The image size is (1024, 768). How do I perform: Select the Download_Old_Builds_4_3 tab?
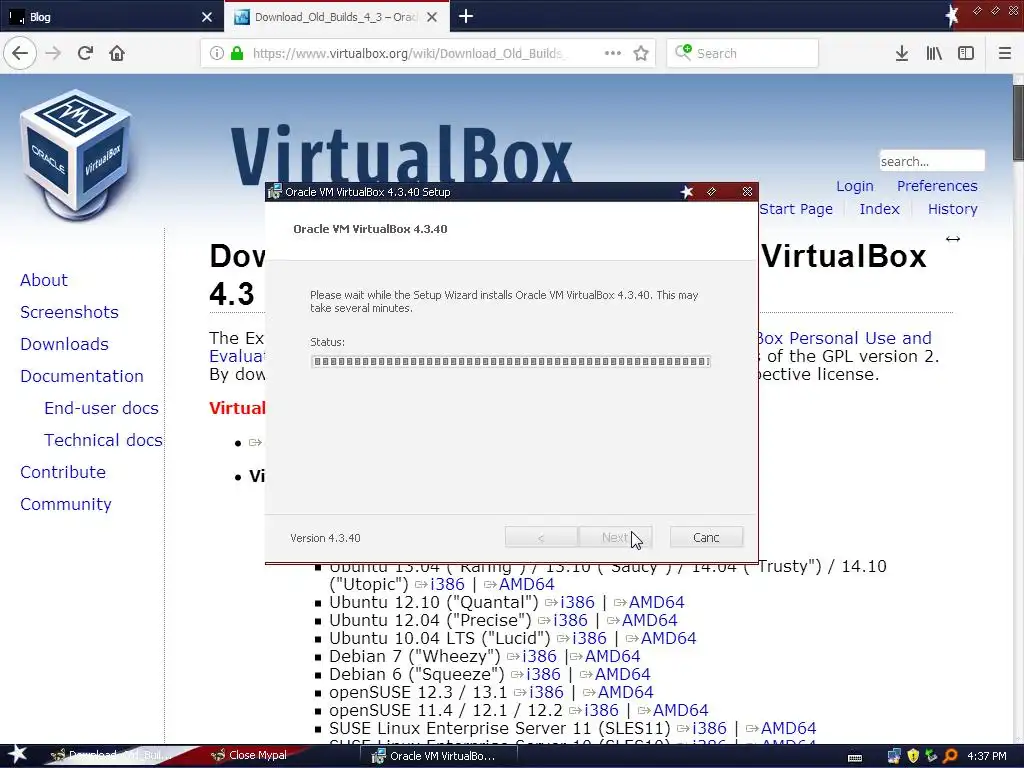336,17
